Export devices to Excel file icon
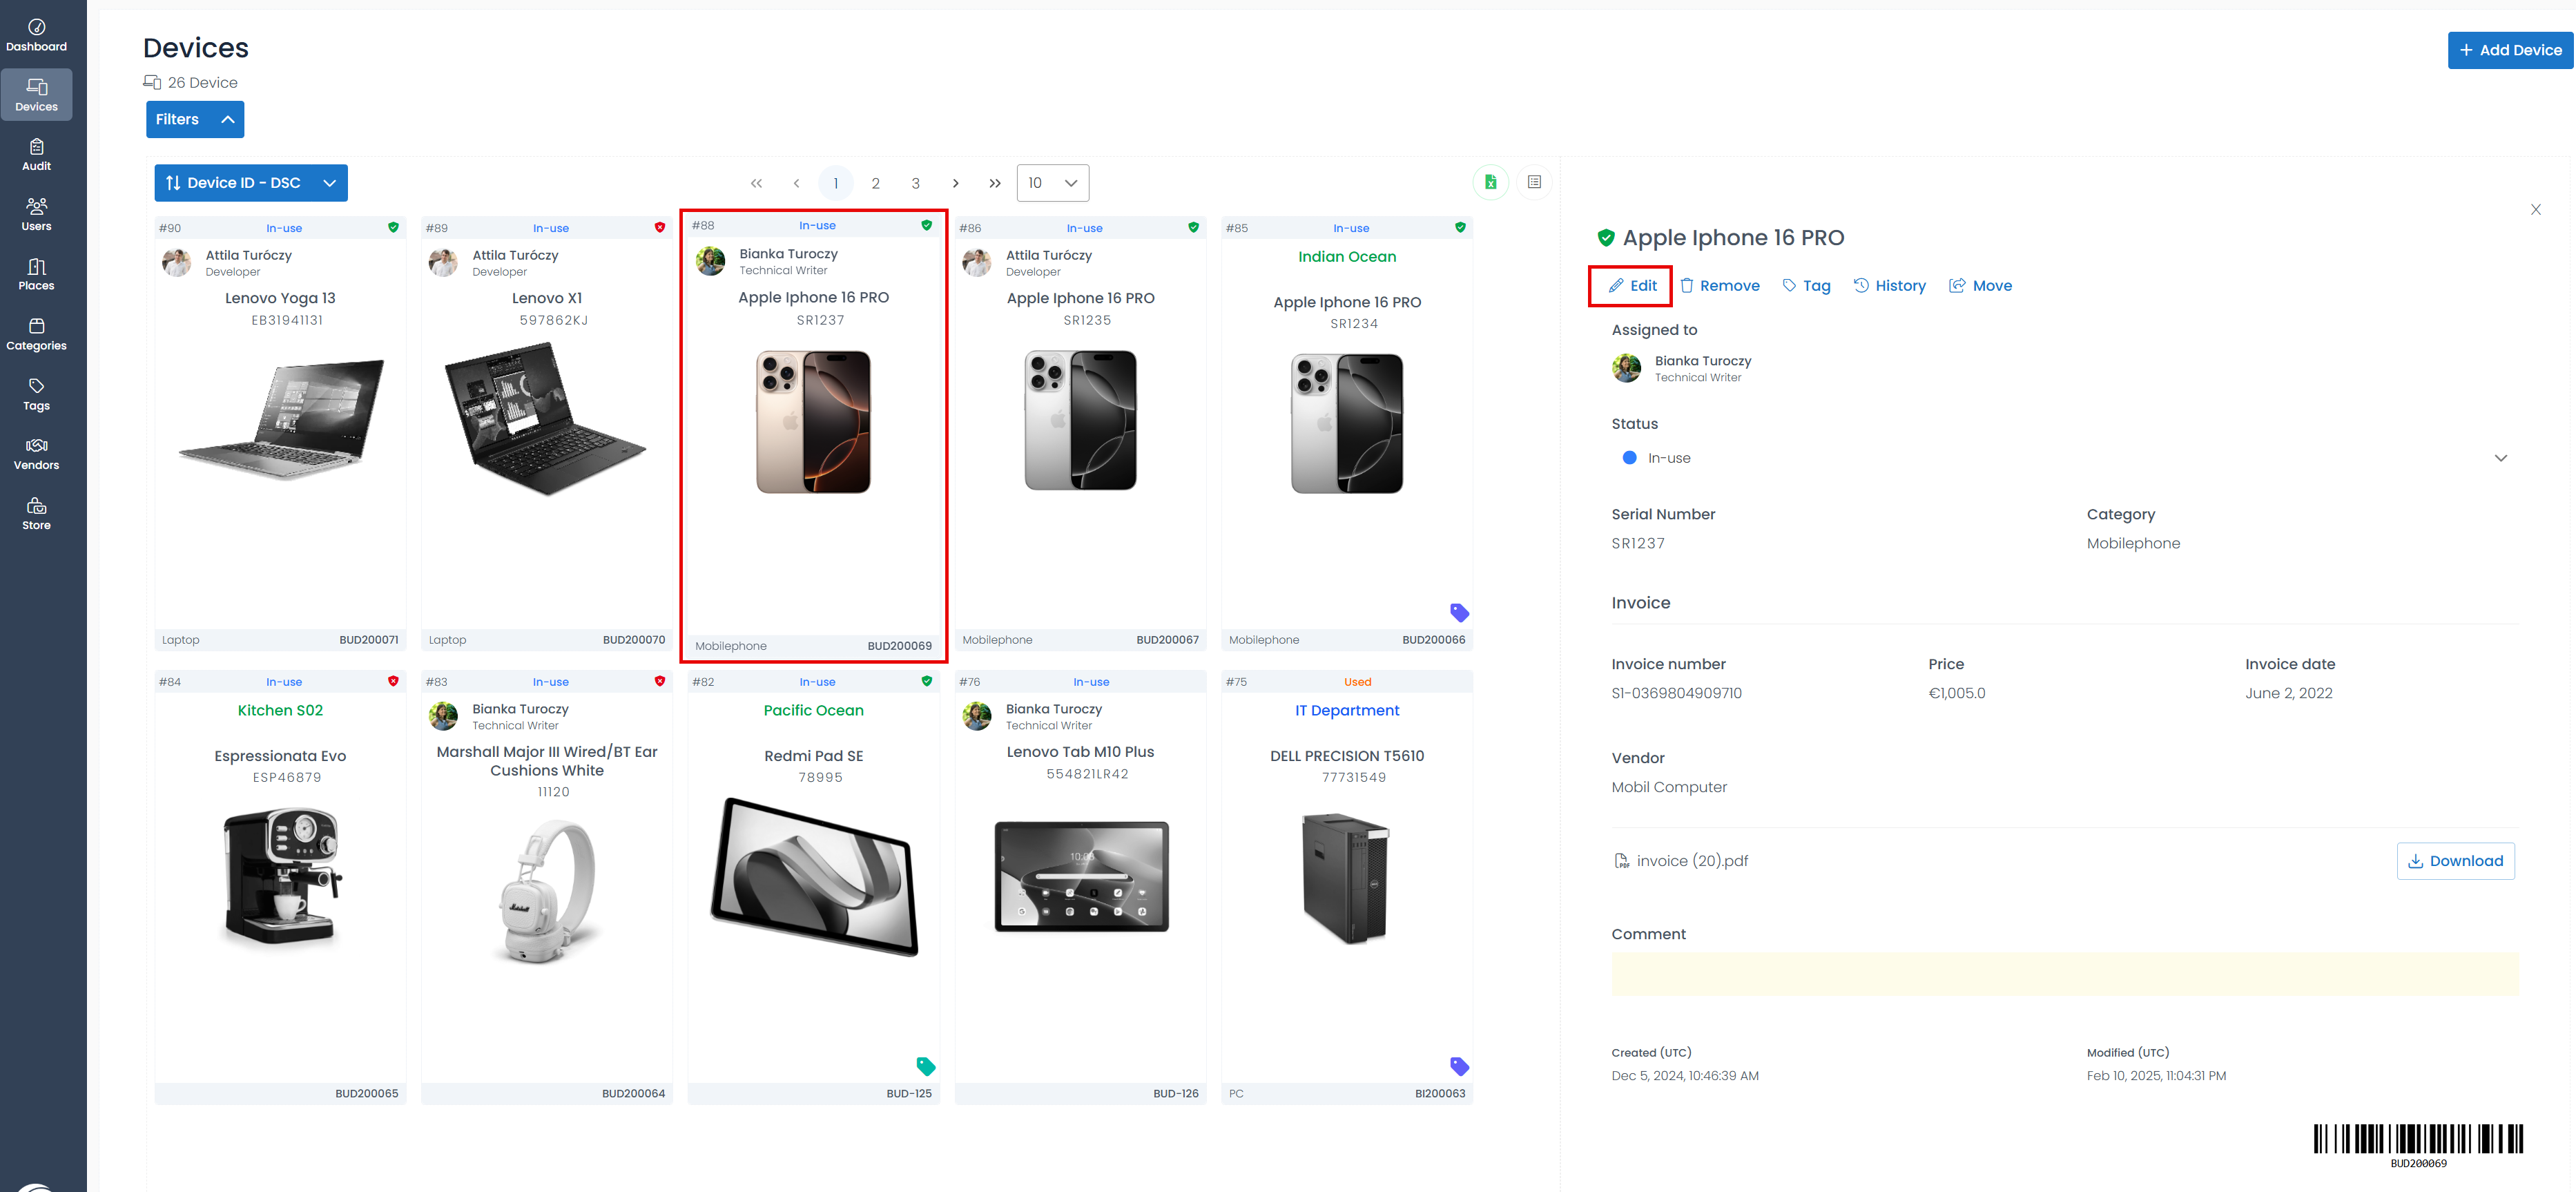This screenshot has width=2576, height=1192. point(1490,182)
